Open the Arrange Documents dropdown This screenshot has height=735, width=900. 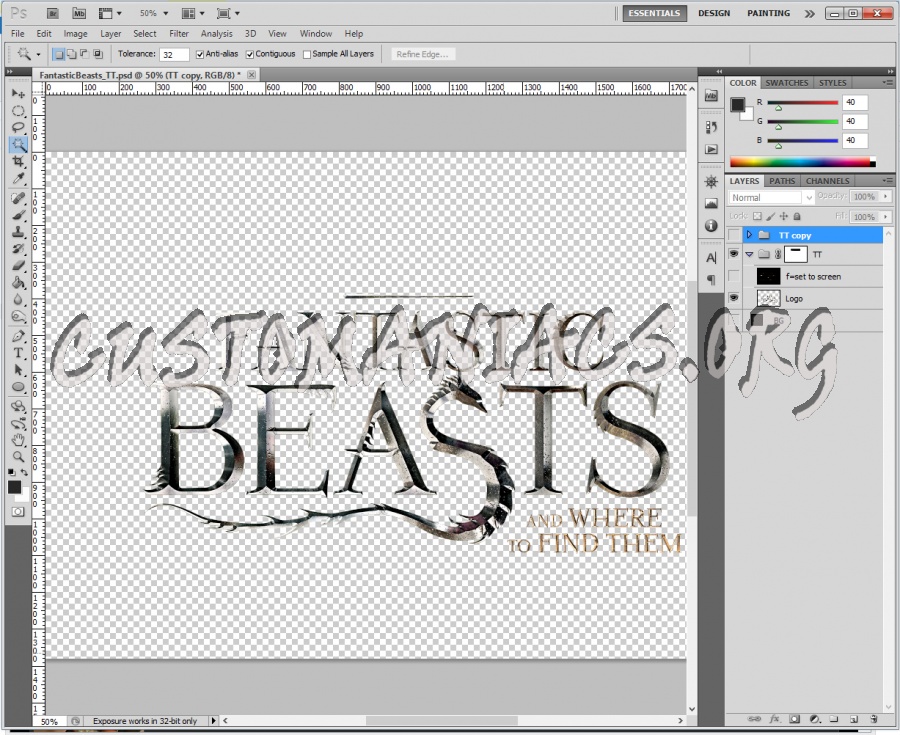pyautogui.click(x=193, y=13)
